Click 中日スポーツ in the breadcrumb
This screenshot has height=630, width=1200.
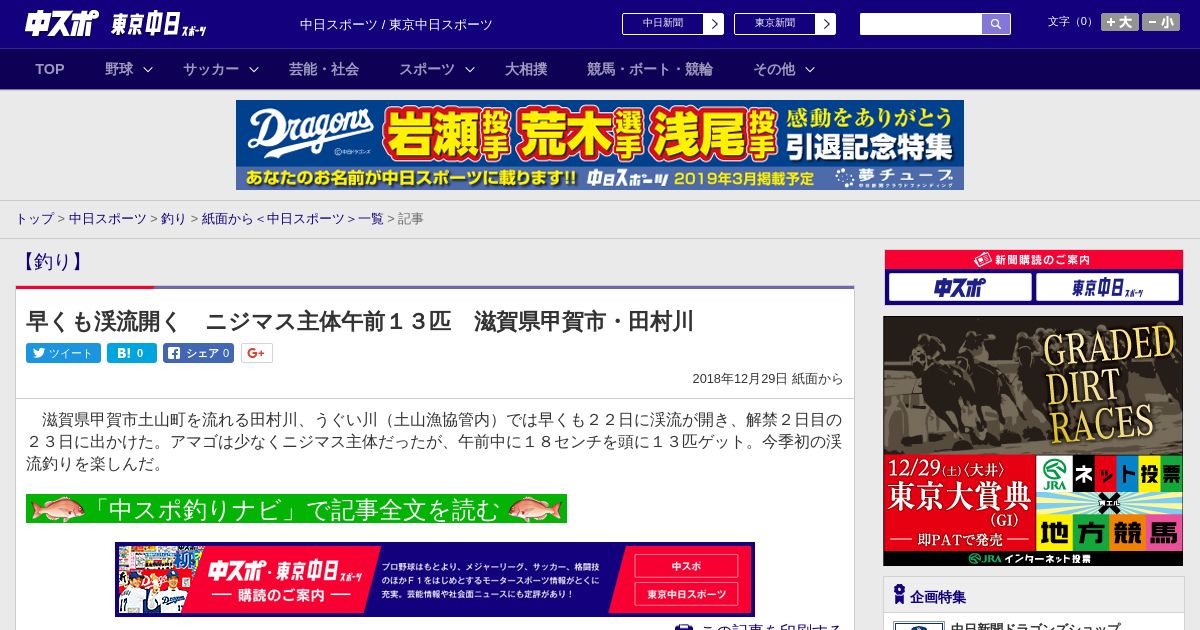[108, 218]
